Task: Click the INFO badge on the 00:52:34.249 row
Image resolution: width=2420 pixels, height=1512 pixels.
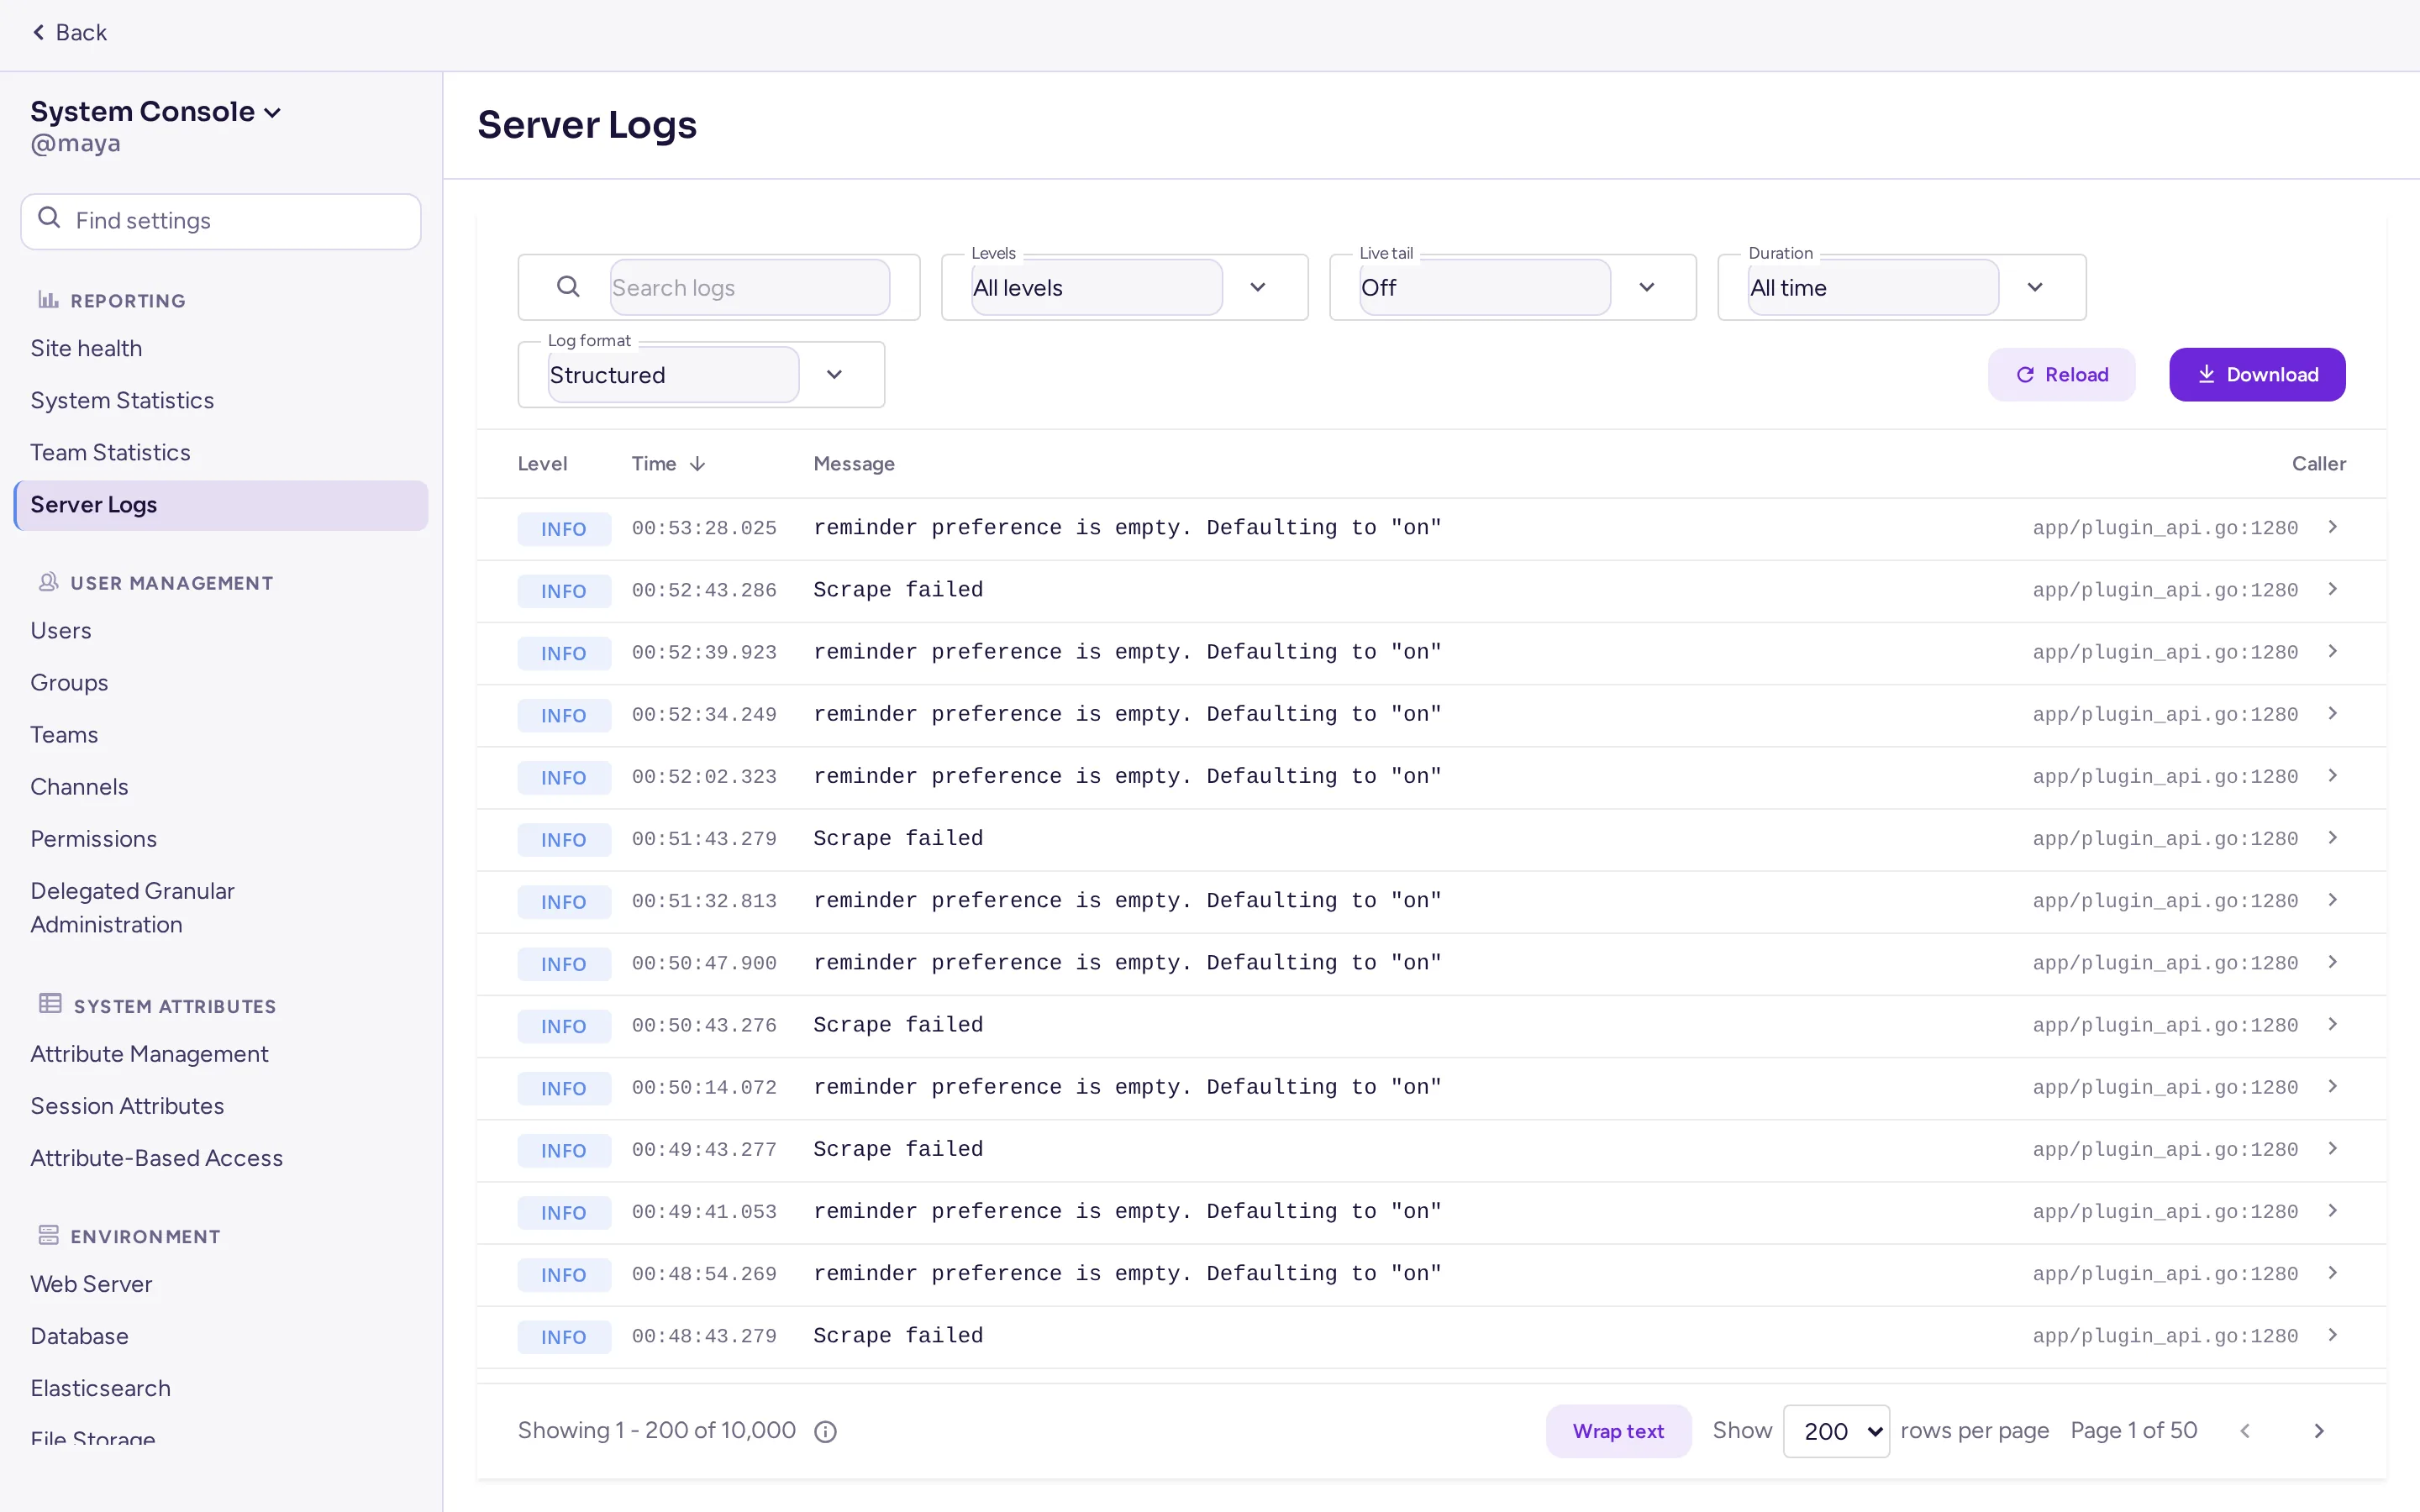Action: coord(564,715)
